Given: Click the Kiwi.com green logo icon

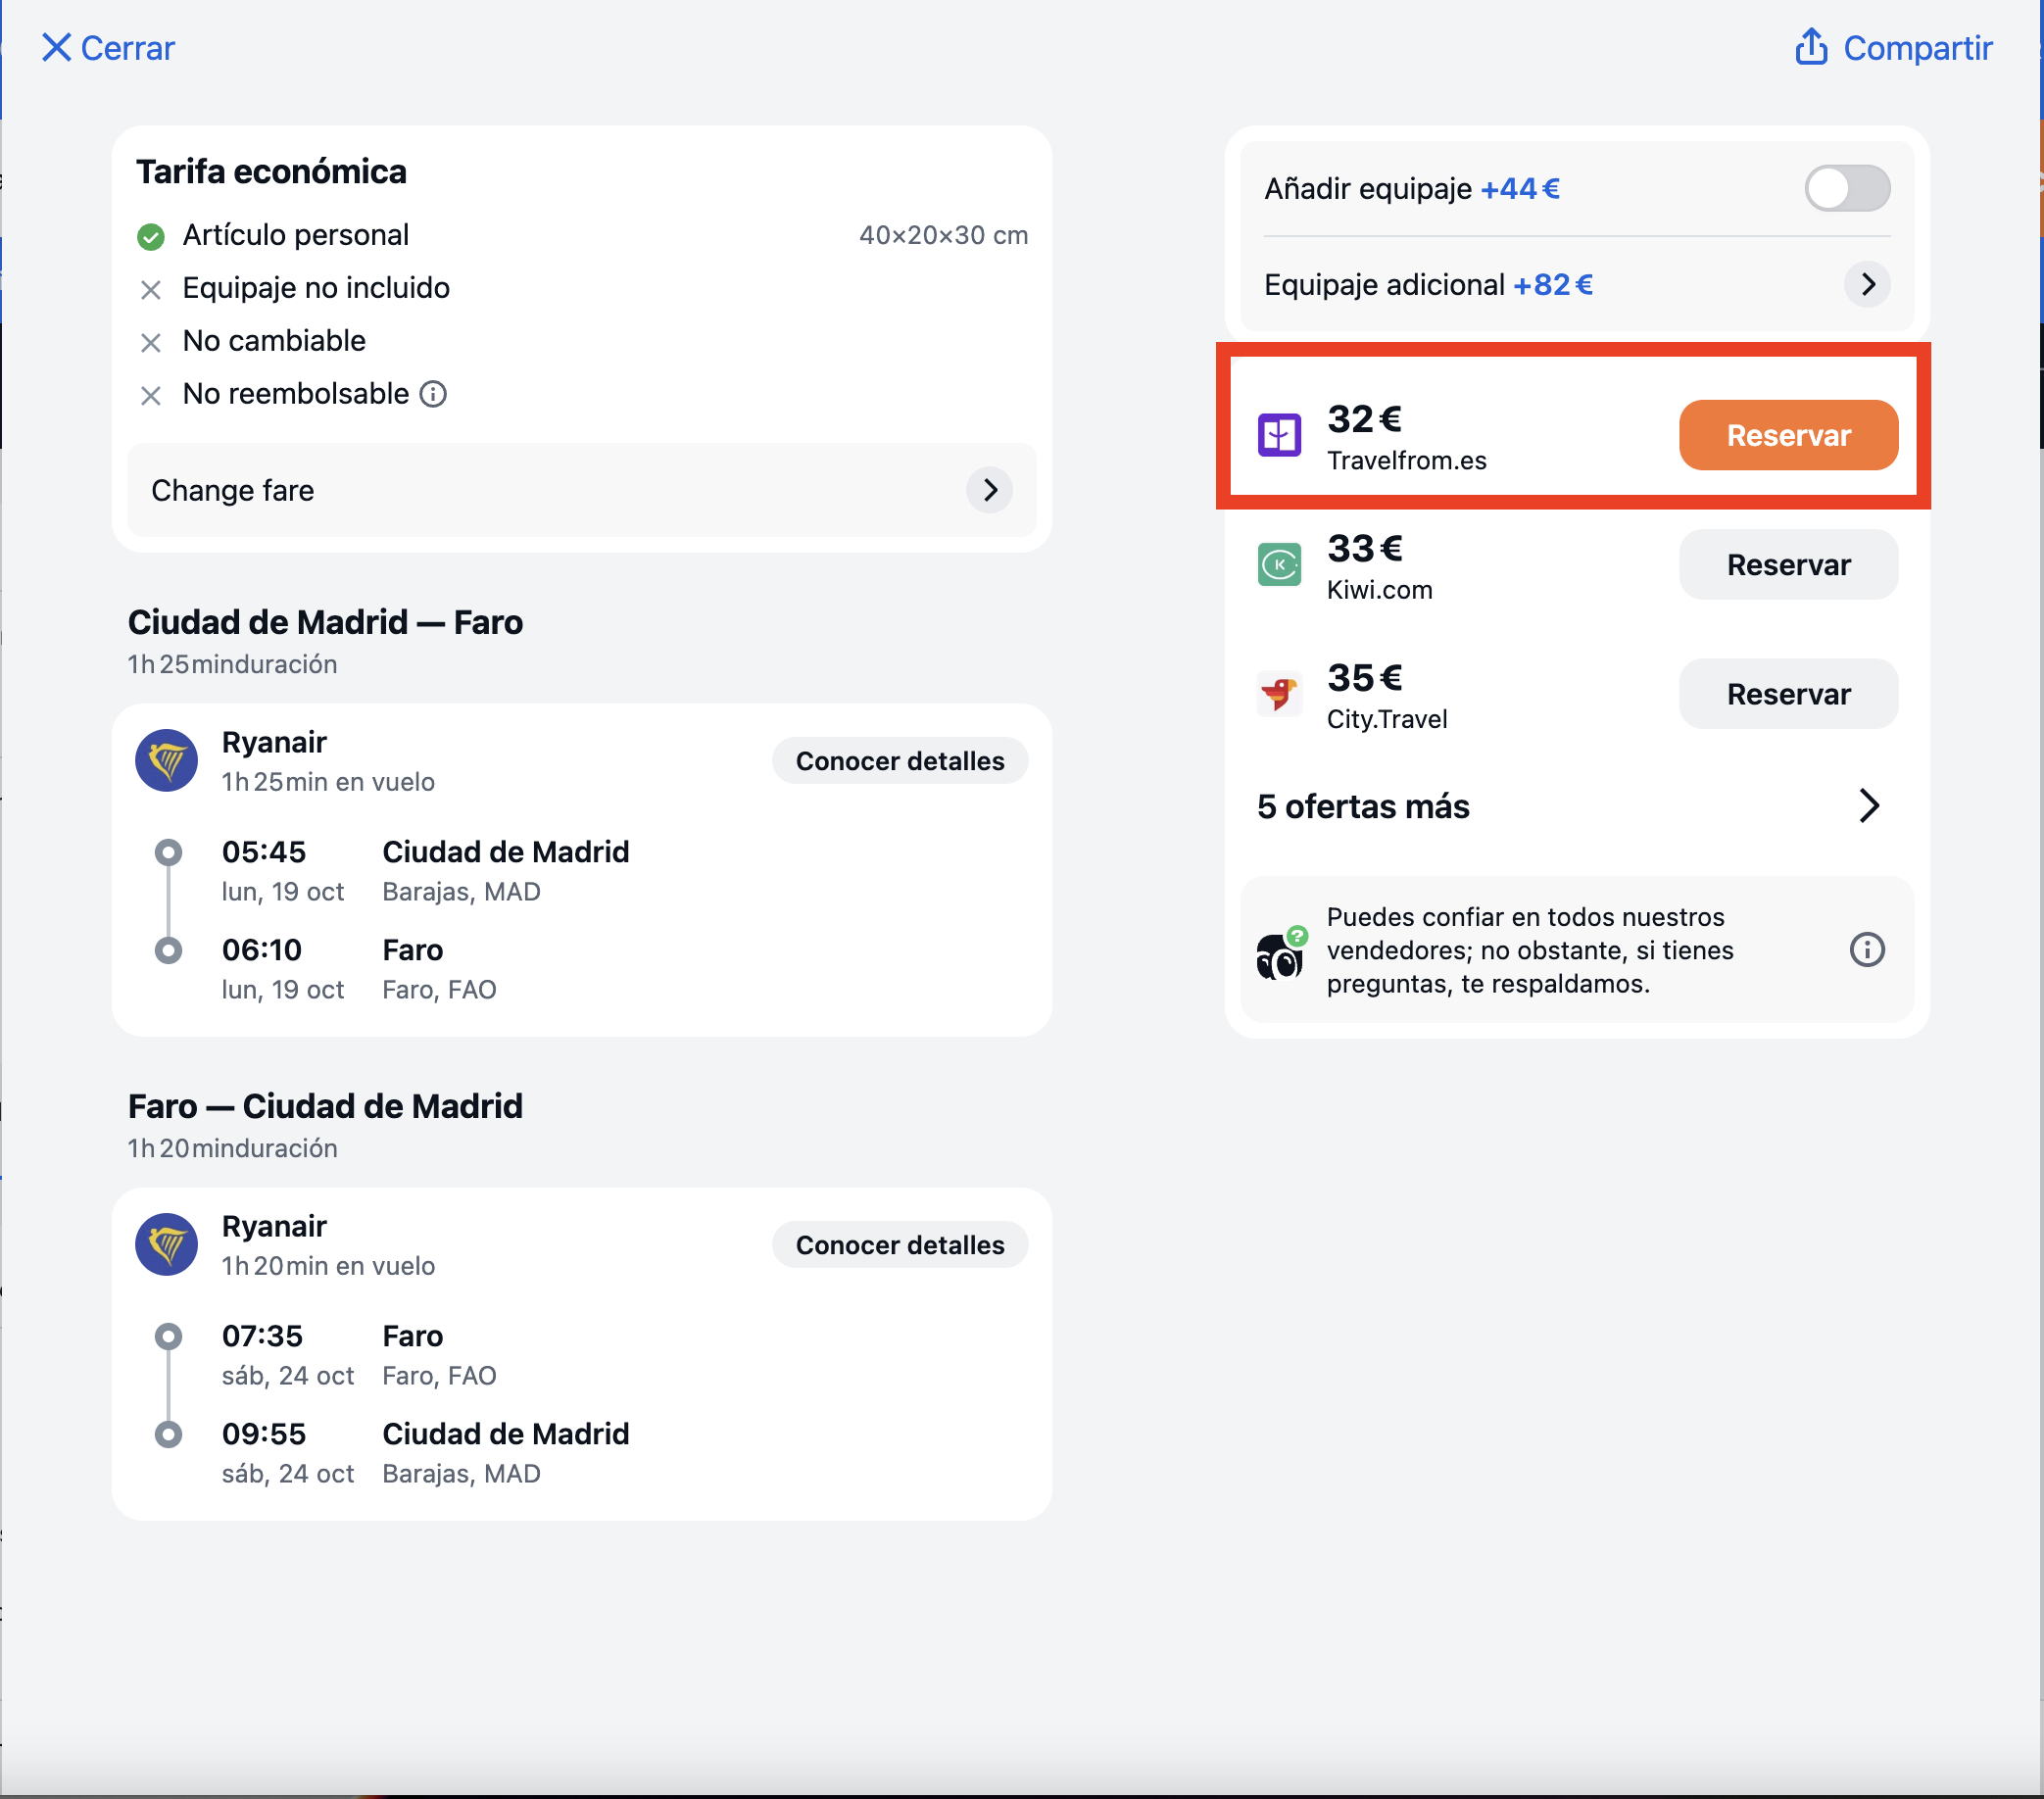Looking at the screenshot, I should coord(1278,564).
